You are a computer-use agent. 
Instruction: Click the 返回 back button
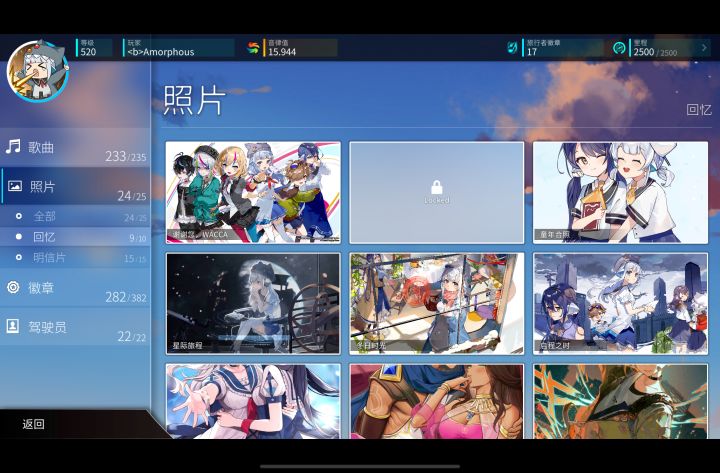point(34,424)
